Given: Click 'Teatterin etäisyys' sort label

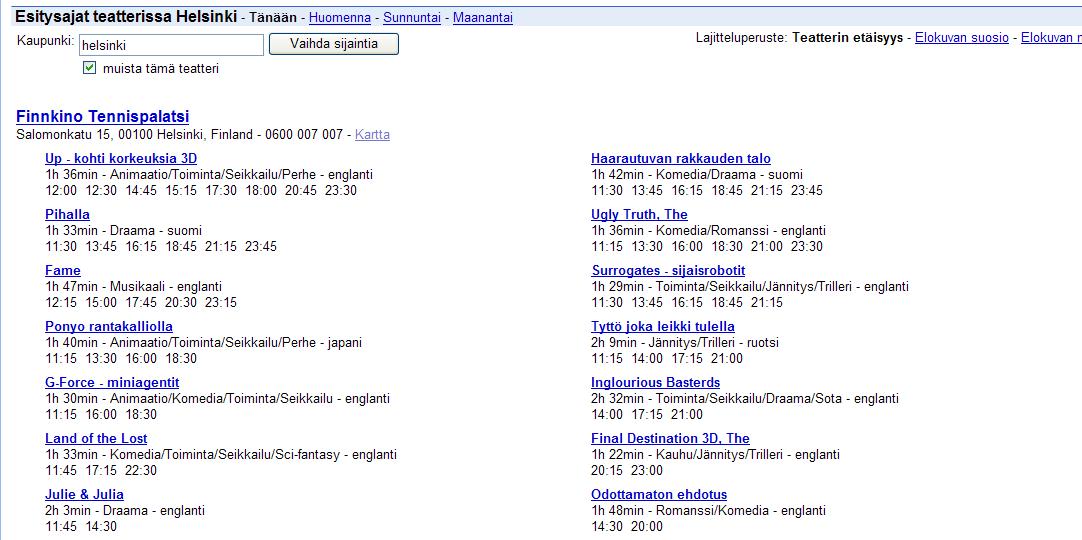Looking at the screenshot, I should pos(847,38).
